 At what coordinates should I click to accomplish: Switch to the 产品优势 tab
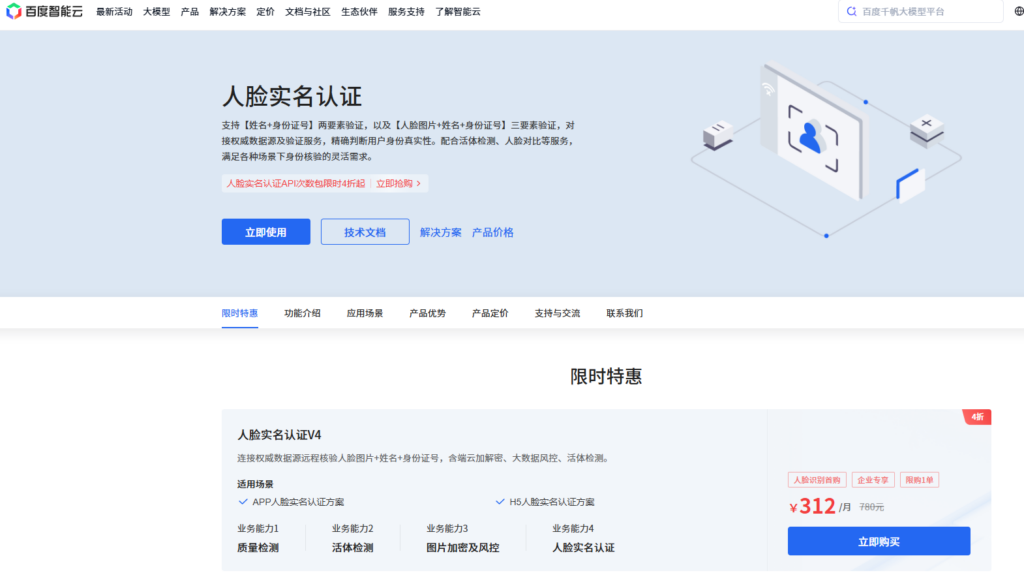coord(428,313)
